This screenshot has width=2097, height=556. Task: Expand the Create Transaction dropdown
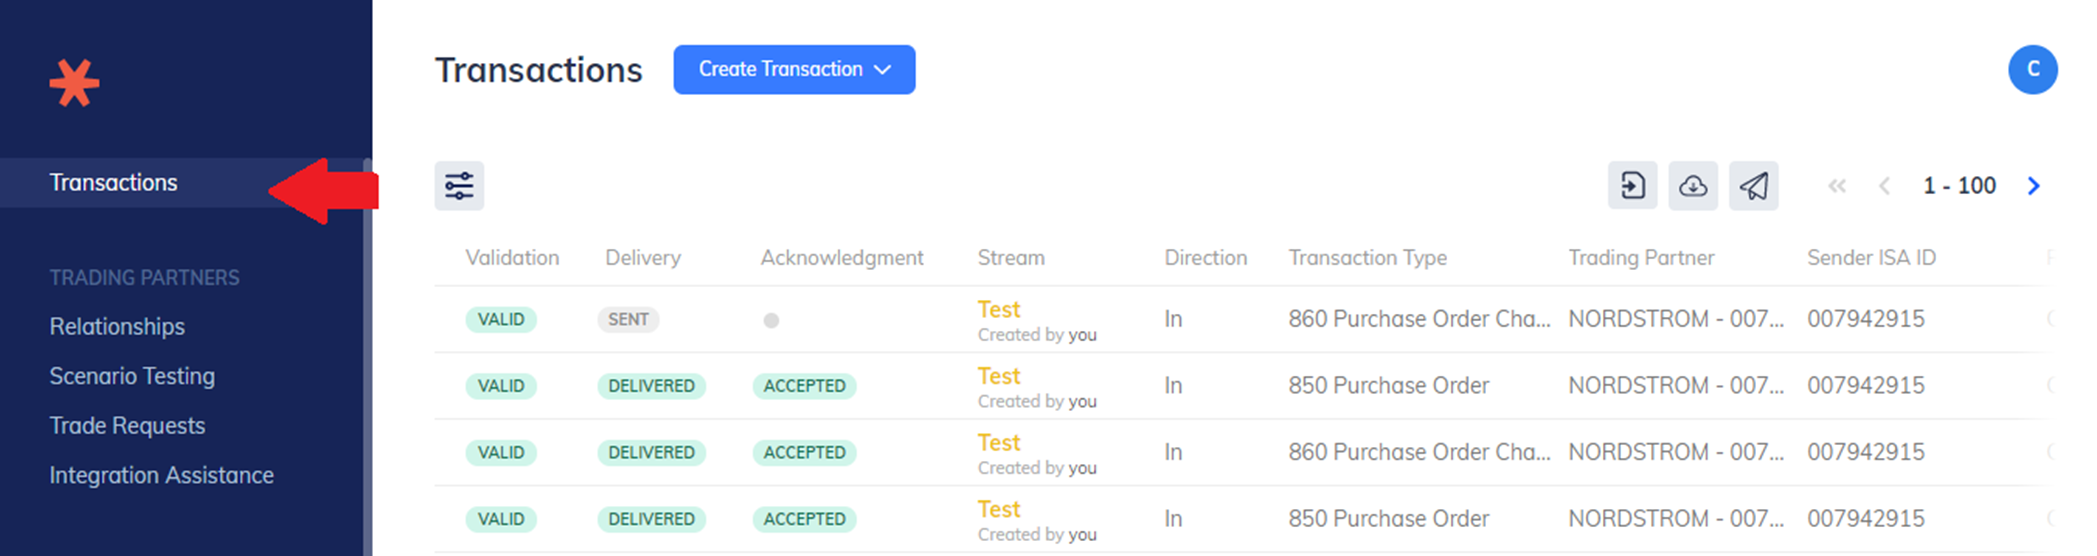pos(794,69)
